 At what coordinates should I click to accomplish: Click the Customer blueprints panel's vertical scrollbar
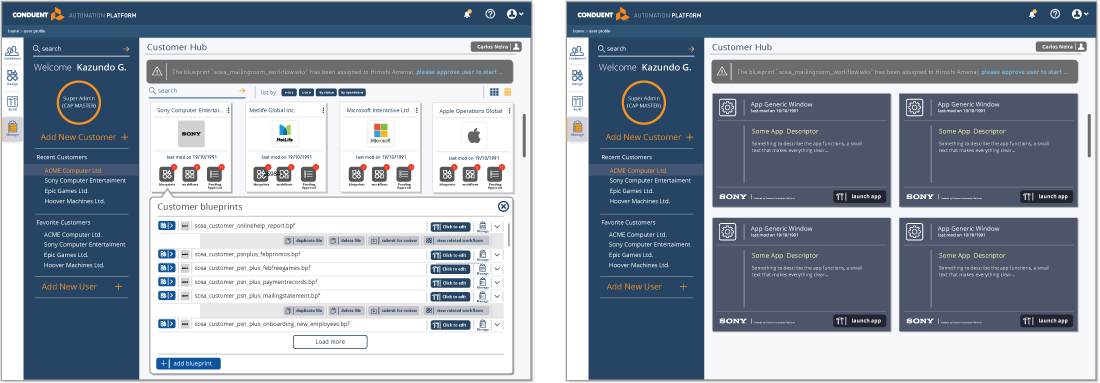click(509, 235)
